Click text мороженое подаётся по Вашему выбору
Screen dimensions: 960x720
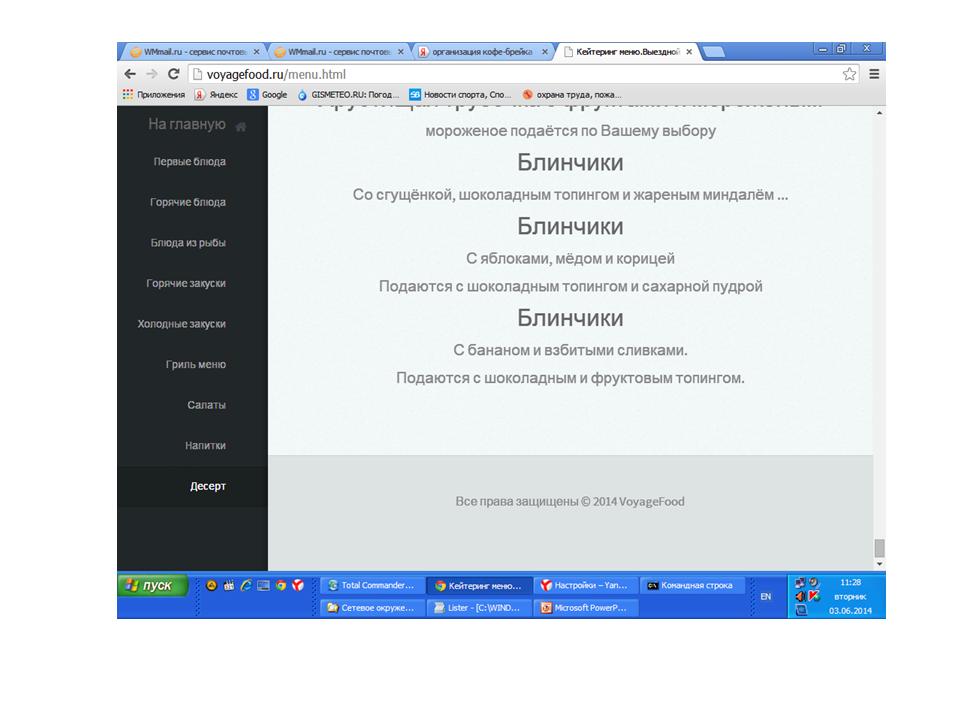point(571,130)
